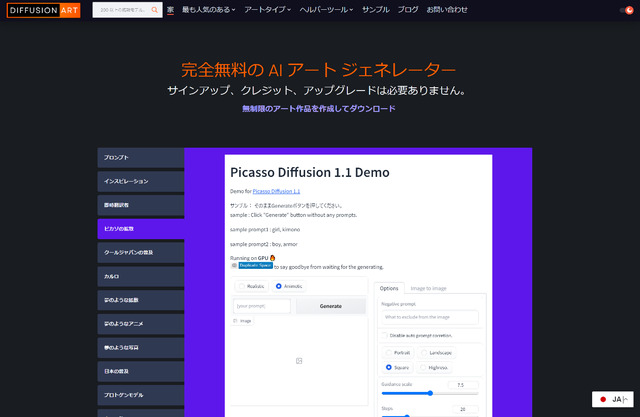This screenshot has width=640, height=417.
Task: Open the Picasso Diffusion 1.1 link
Action: tap(276, 191)
